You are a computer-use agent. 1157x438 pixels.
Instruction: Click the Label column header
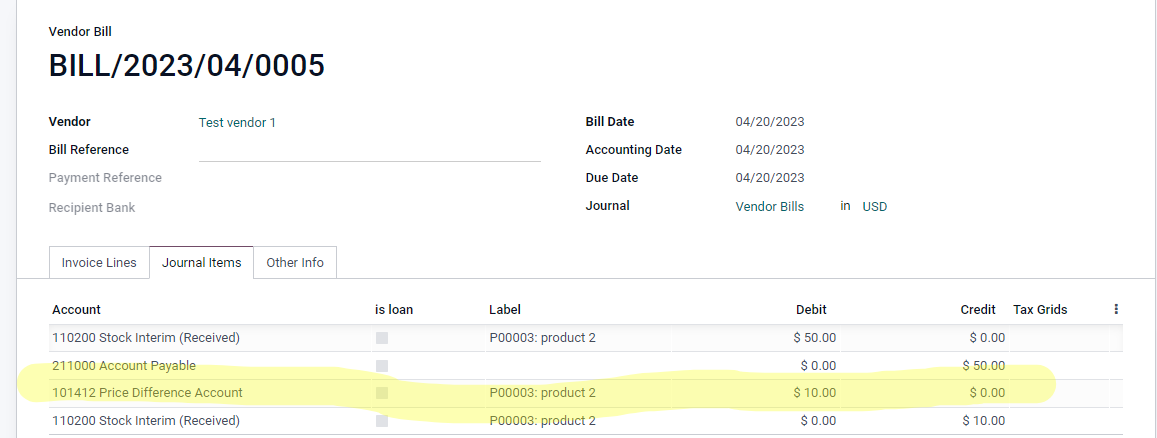[x=505, y=310]
